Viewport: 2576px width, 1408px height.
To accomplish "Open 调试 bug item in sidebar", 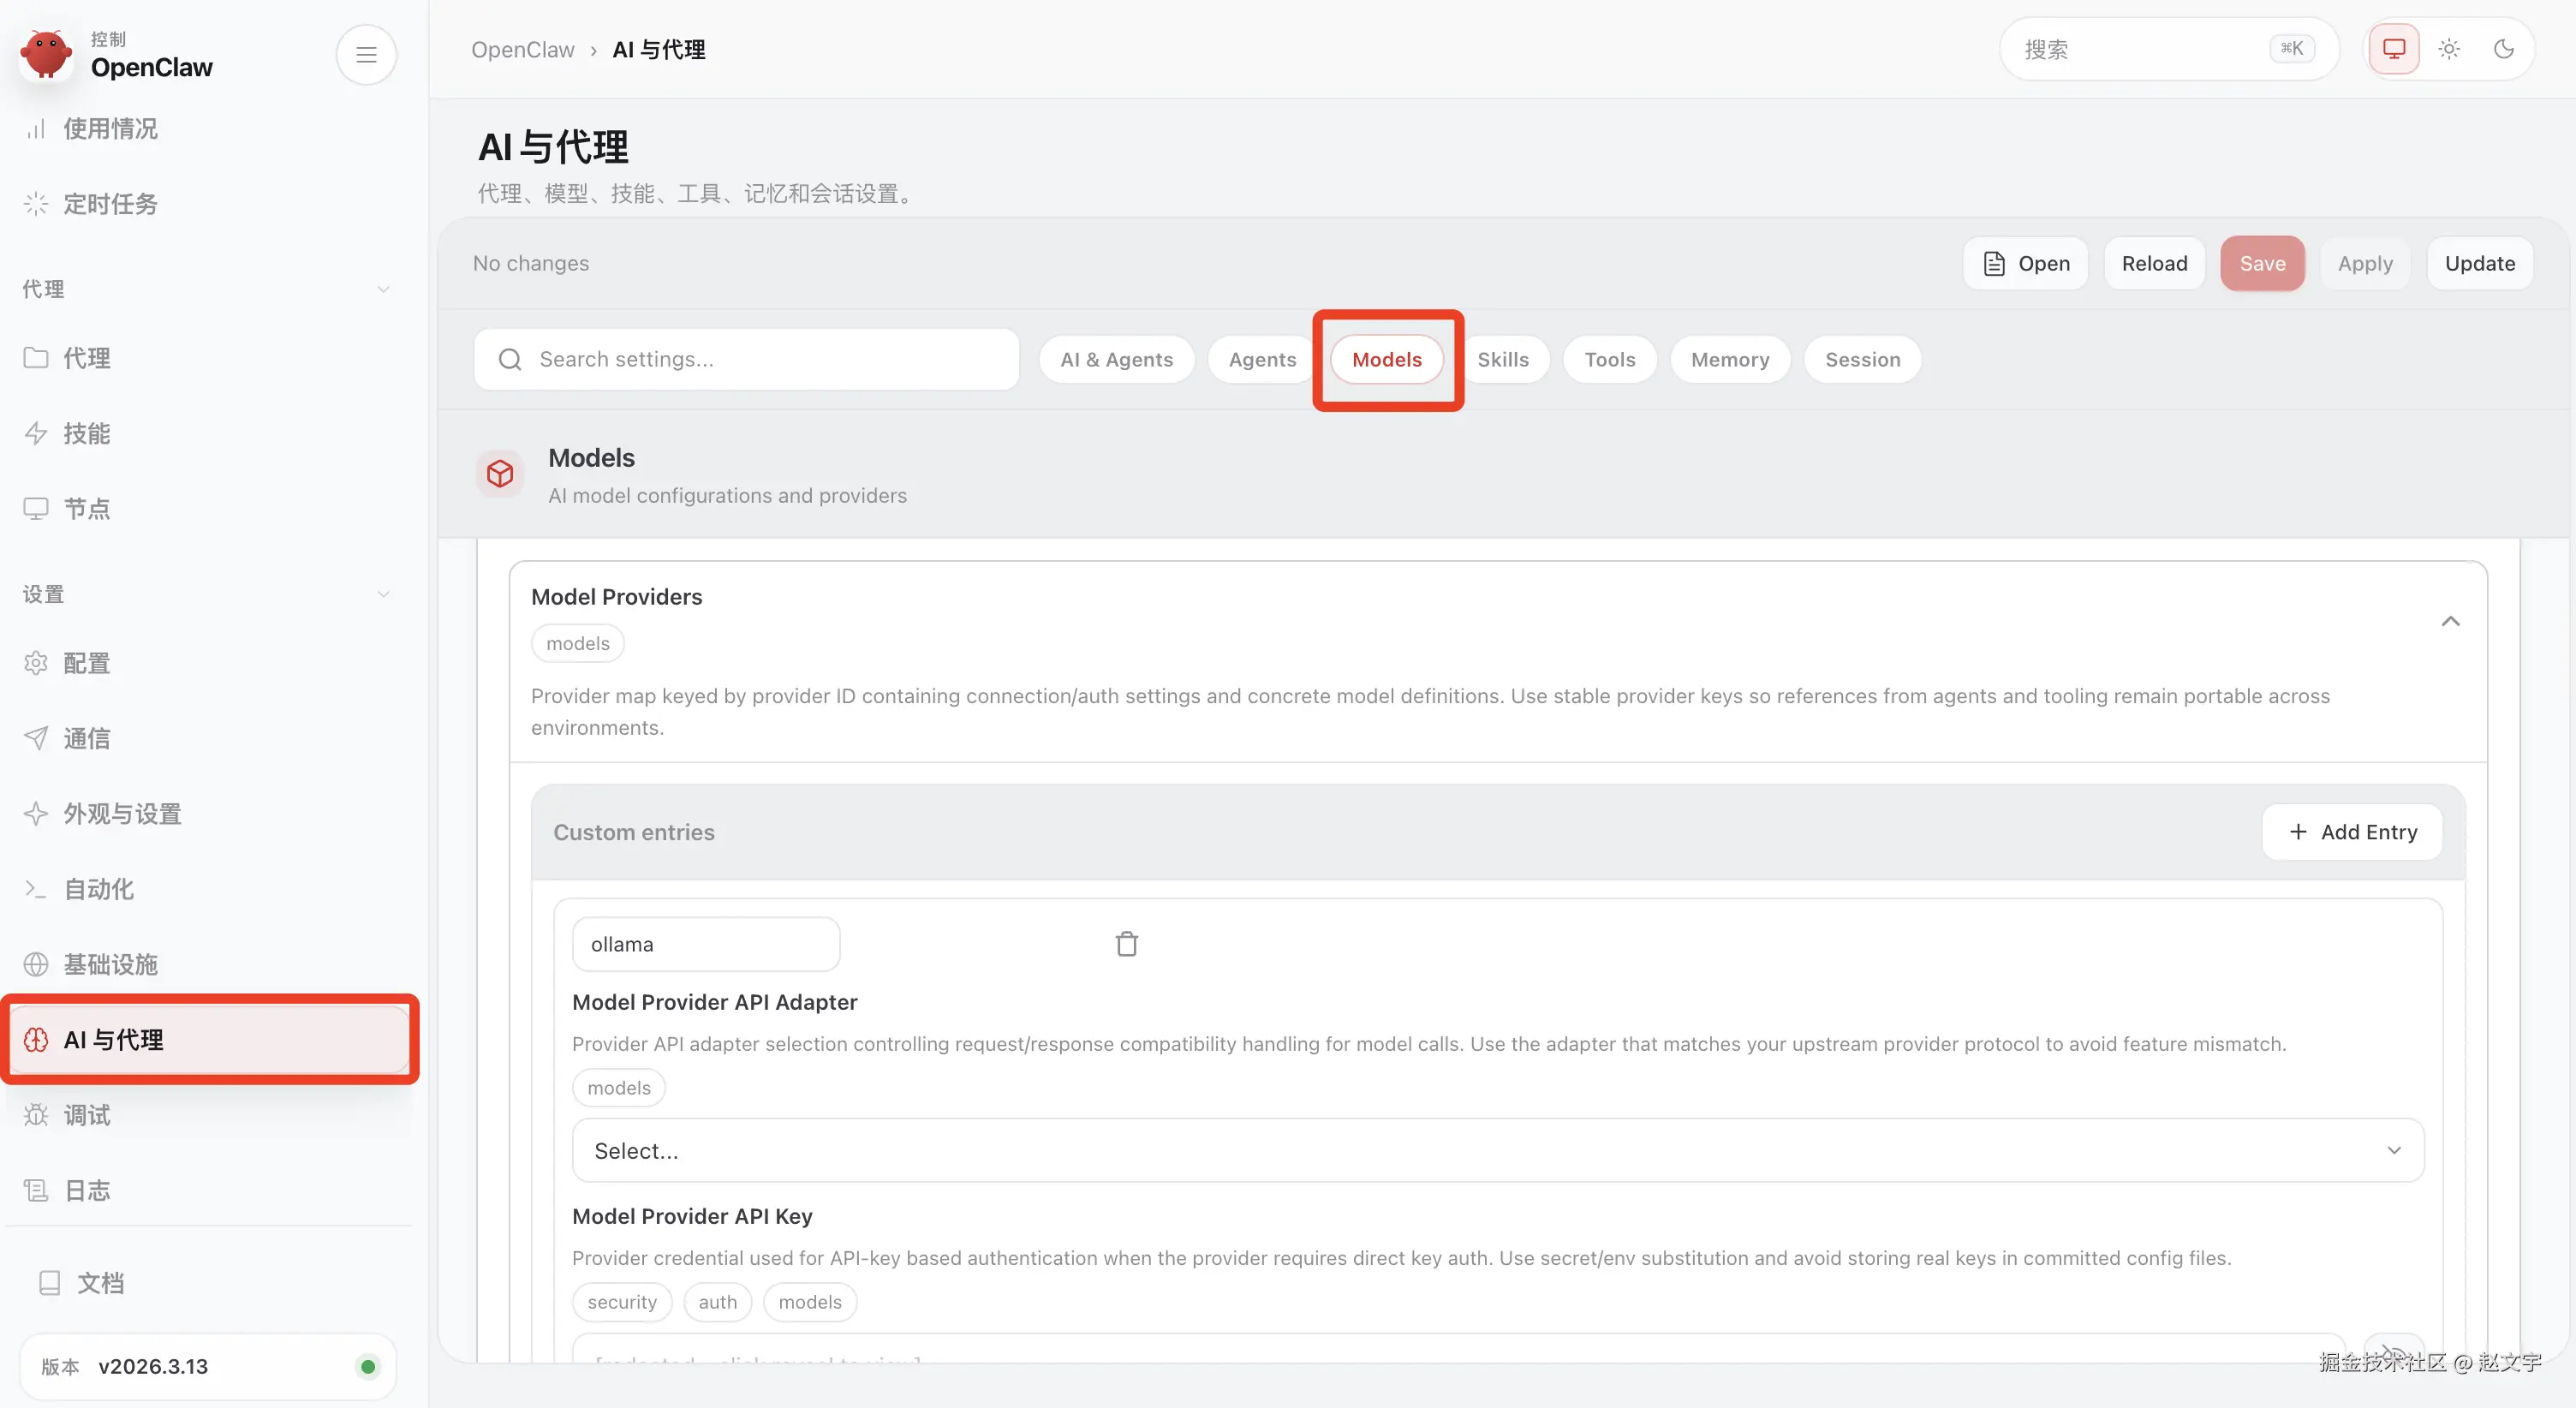I will click(86, 1115).
